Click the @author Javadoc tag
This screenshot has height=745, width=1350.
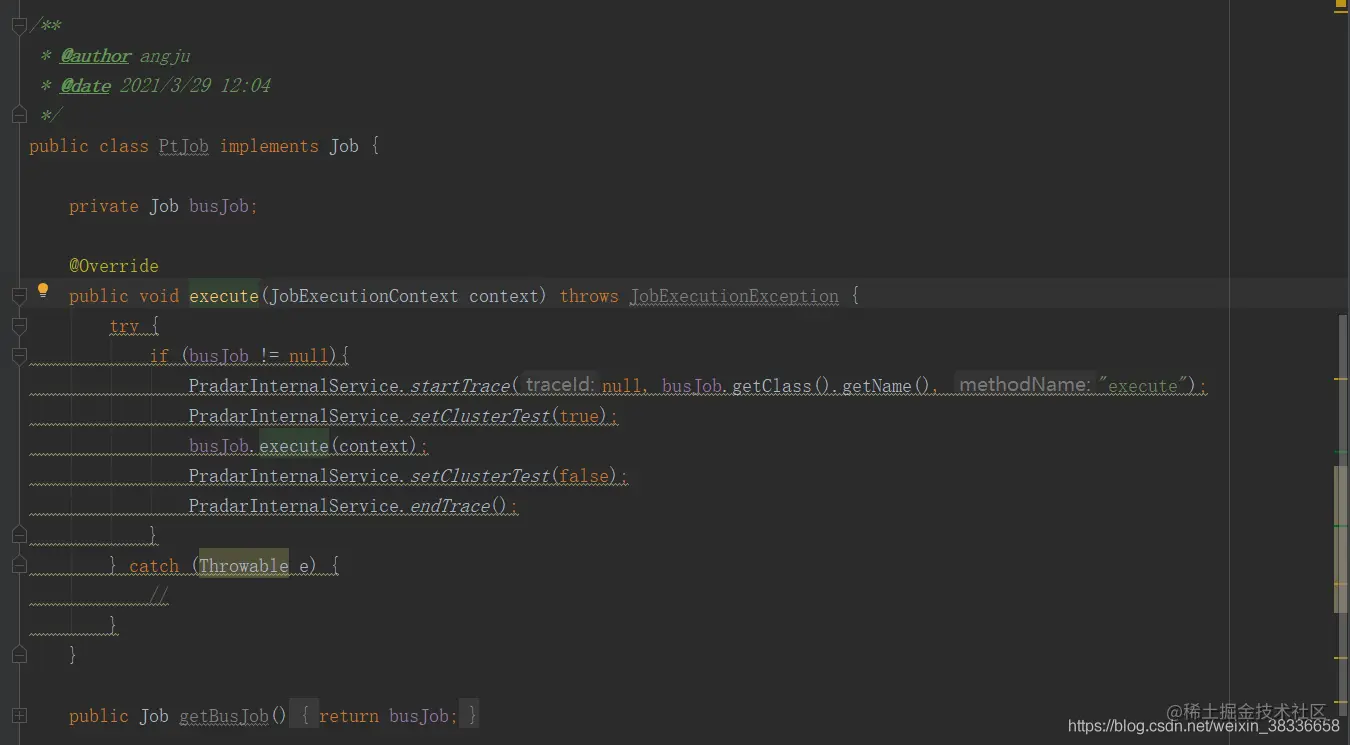(96, 56)
